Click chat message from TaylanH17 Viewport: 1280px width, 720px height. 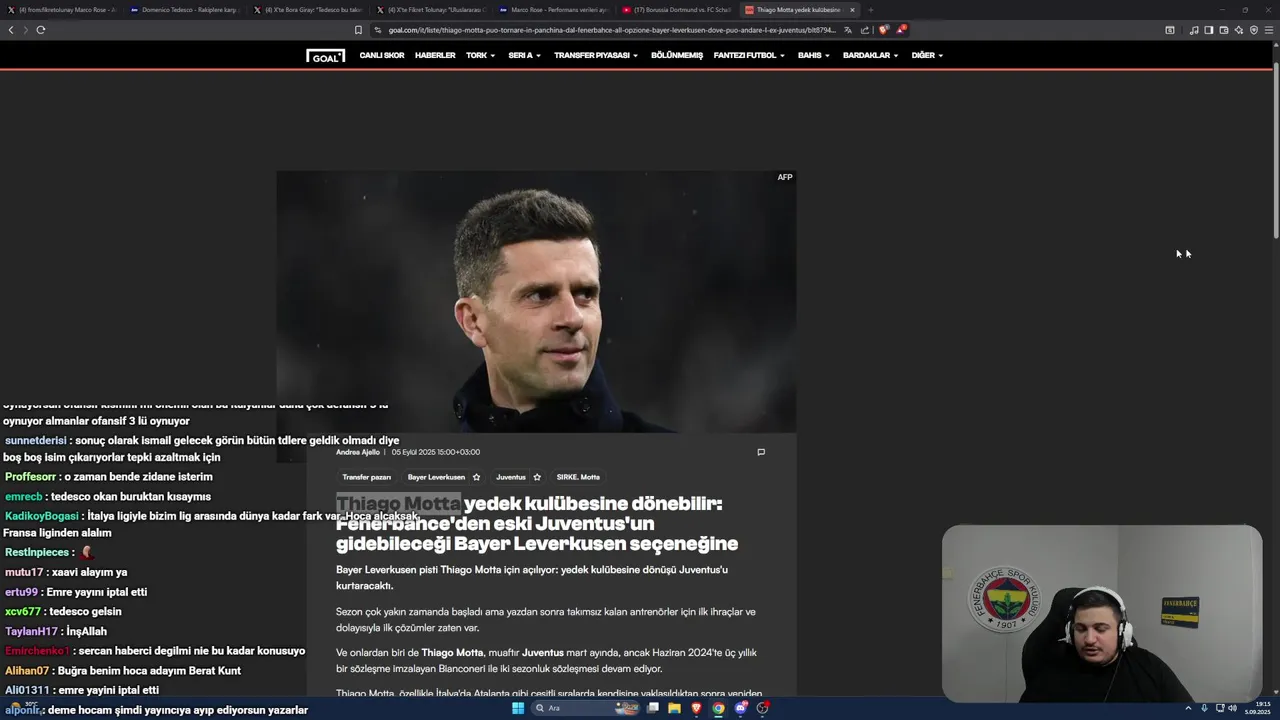click(55, 631)
